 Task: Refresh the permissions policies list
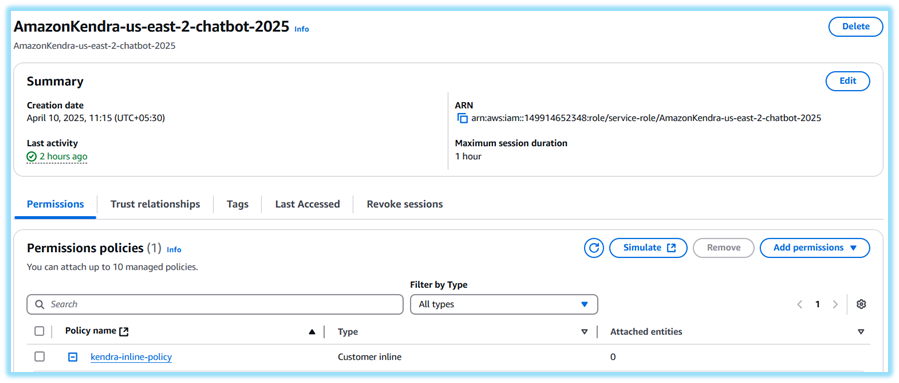click(x=594, y=248)
